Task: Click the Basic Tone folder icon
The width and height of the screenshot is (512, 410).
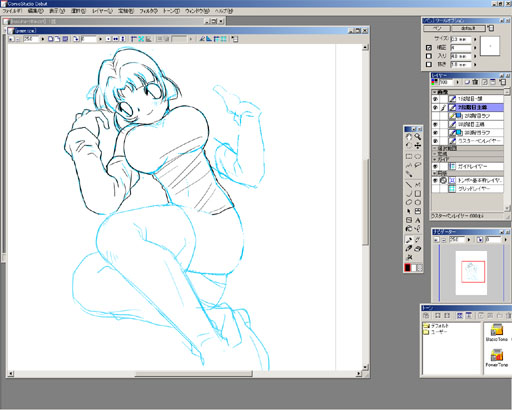Action: (x=496, y=330)
